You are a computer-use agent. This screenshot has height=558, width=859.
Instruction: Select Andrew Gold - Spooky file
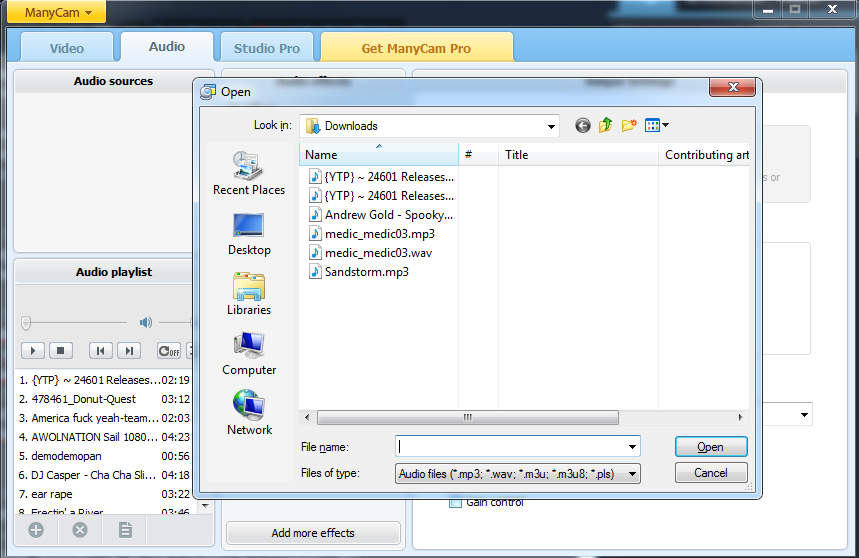coord(381,215)
